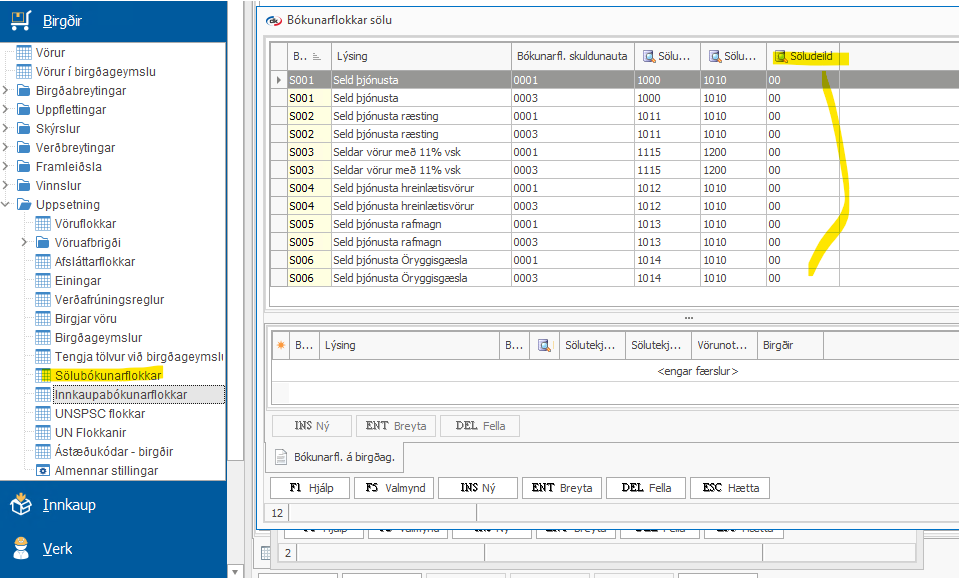Click the Vörur table icon in tree
Viewport: 959px width, 578px height.
point(24,53)
